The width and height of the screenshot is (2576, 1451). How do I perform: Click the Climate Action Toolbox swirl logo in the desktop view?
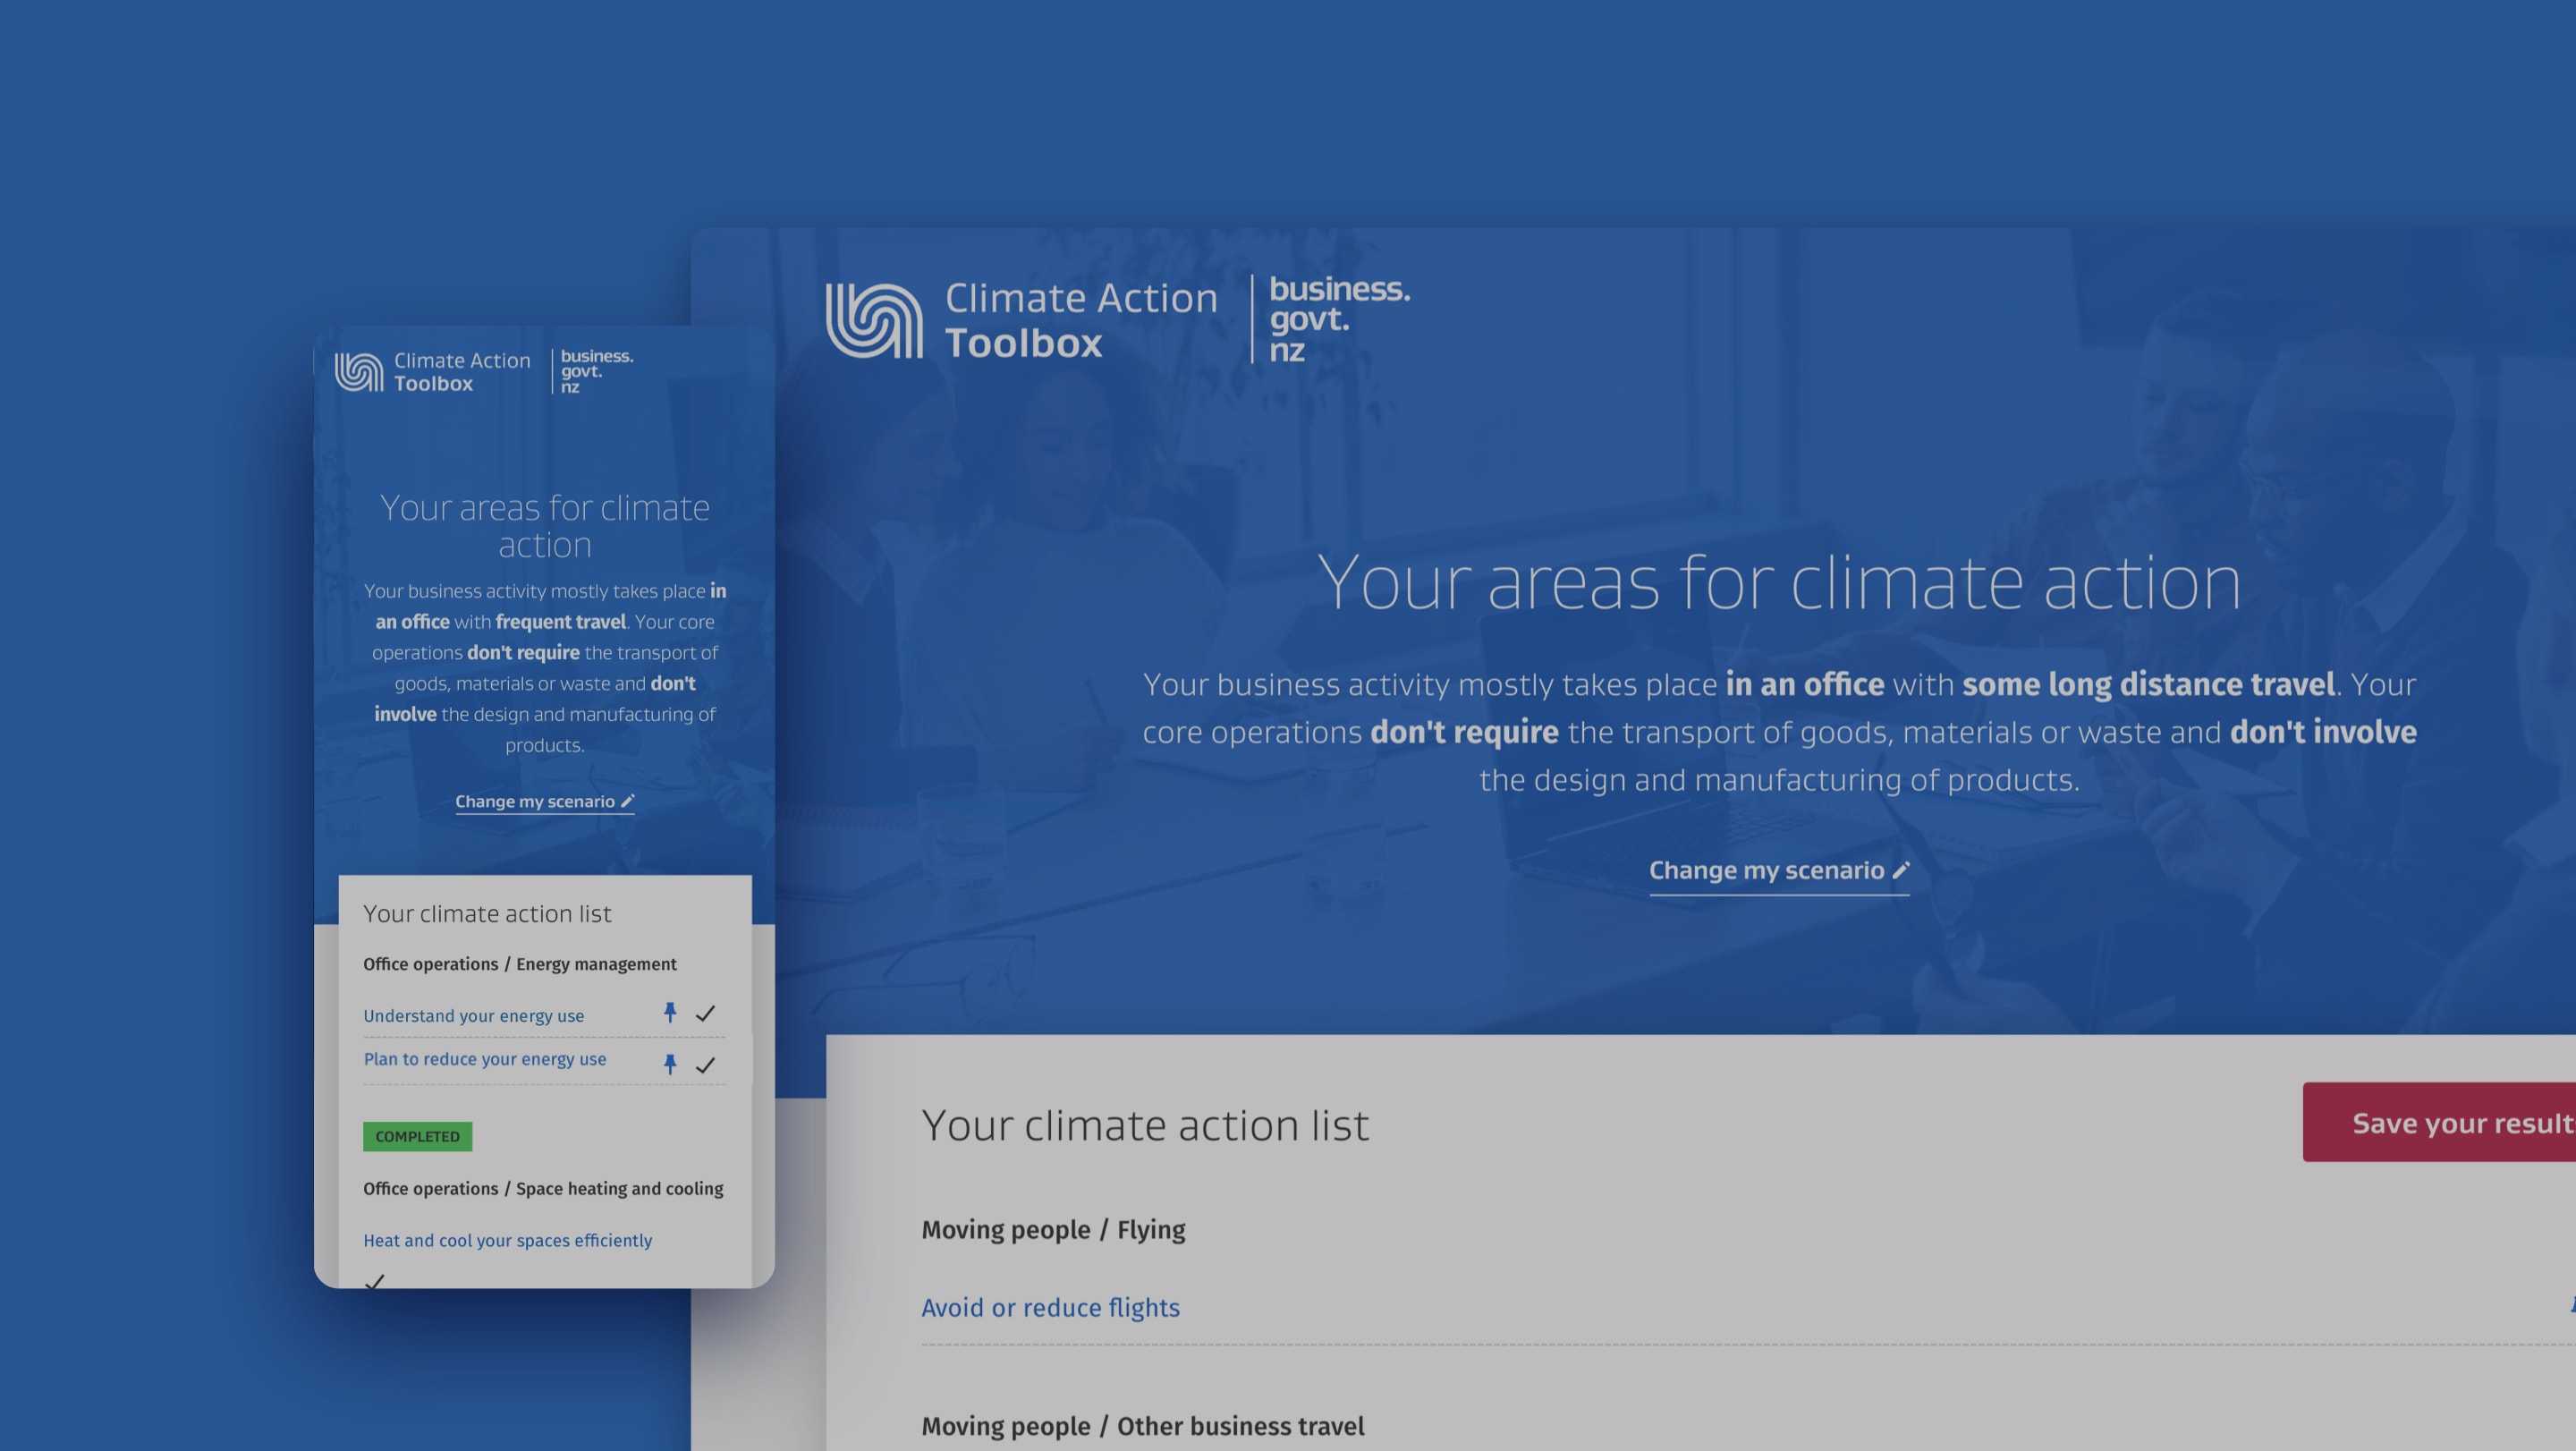(x=874, y=320)
